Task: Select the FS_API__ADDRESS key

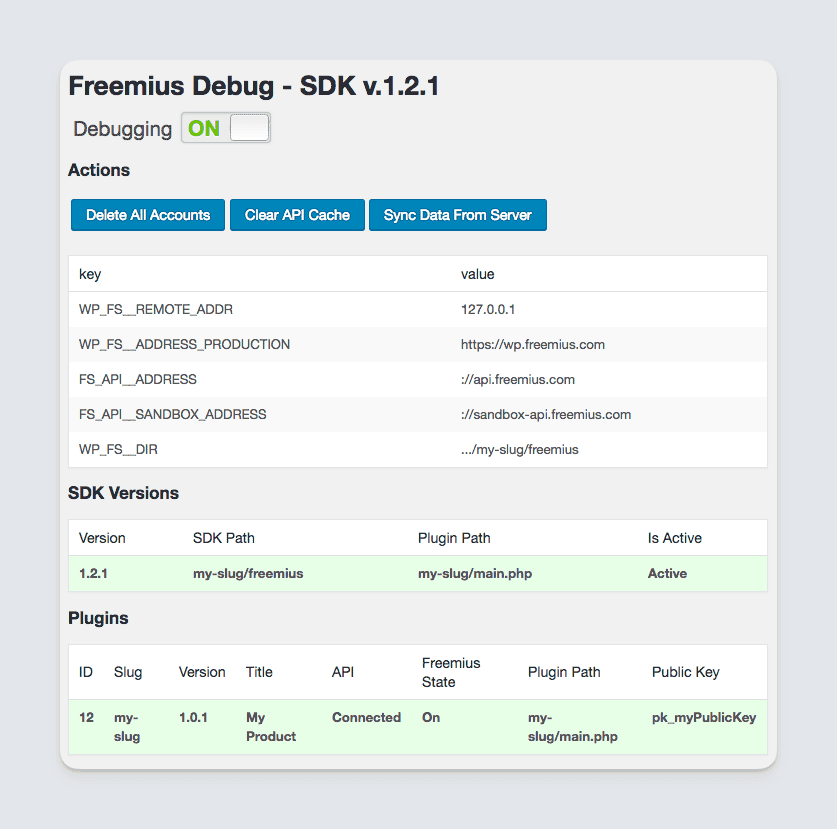Action: click(138, 380)
